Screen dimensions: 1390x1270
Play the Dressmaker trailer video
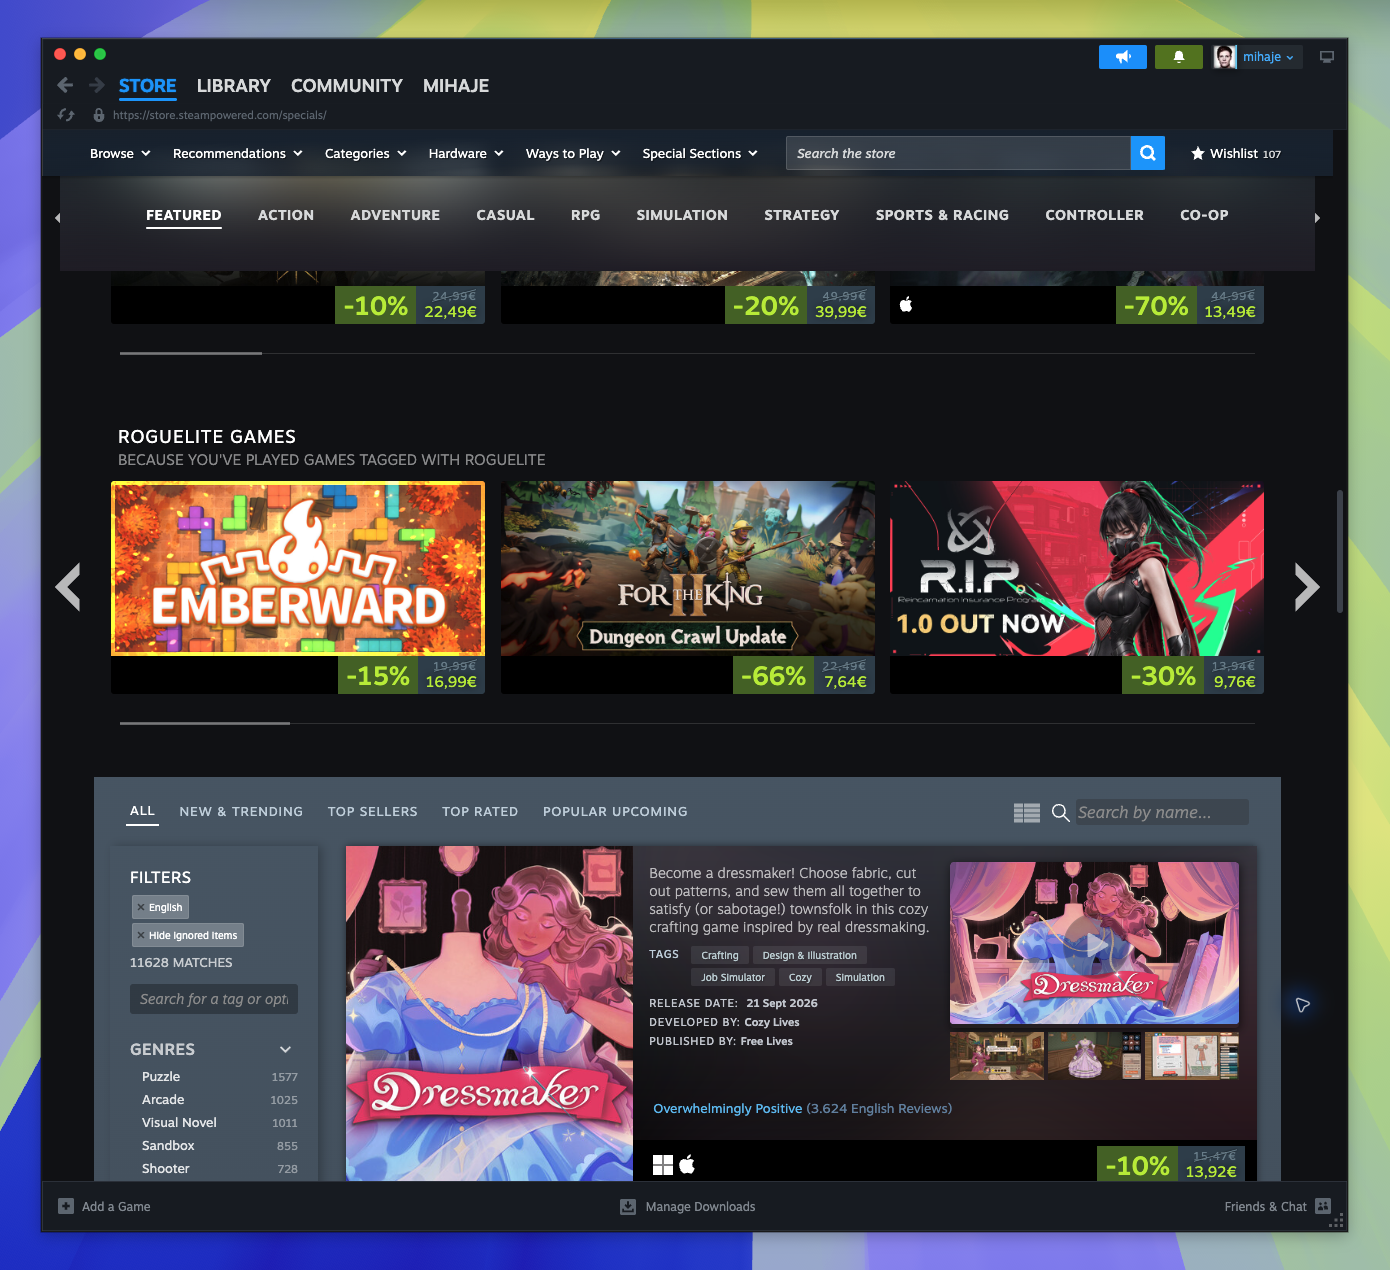pyautogui.click(x=1094, y=943)
